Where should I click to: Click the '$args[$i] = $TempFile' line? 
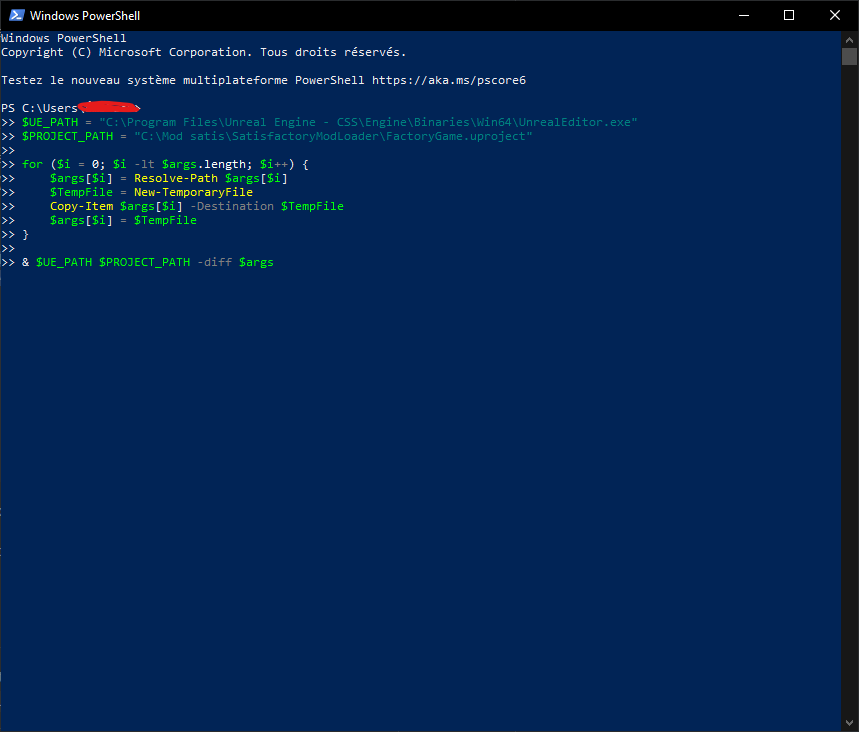tap(123, 220)
